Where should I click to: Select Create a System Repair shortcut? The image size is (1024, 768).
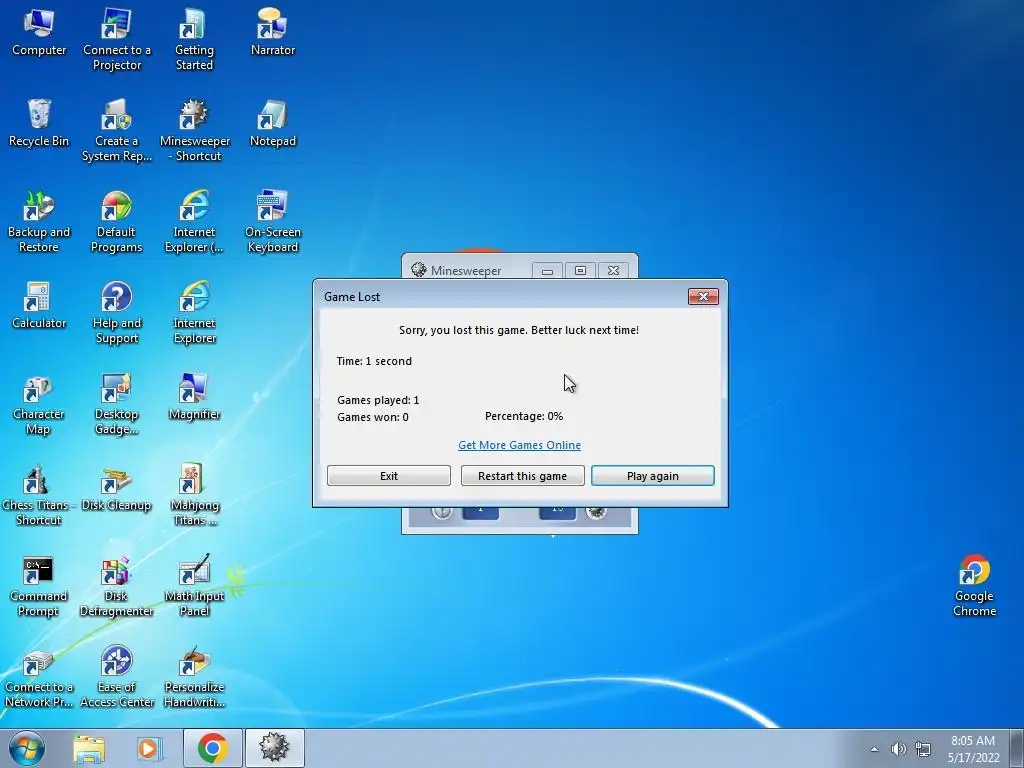tap(117, 130)
